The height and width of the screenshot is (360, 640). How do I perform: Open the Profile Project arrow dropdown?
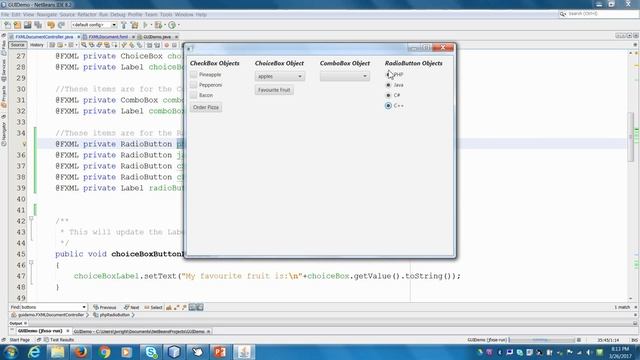coord(178,25)
